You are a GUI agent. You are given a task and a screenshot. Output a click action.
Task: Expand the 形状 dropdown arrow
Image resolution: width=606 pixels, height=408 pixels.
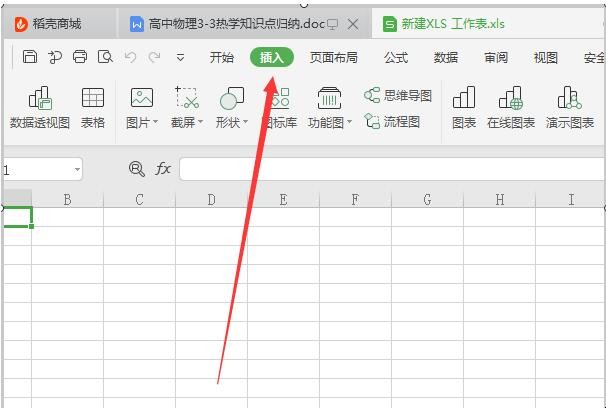tap(245, 122)
